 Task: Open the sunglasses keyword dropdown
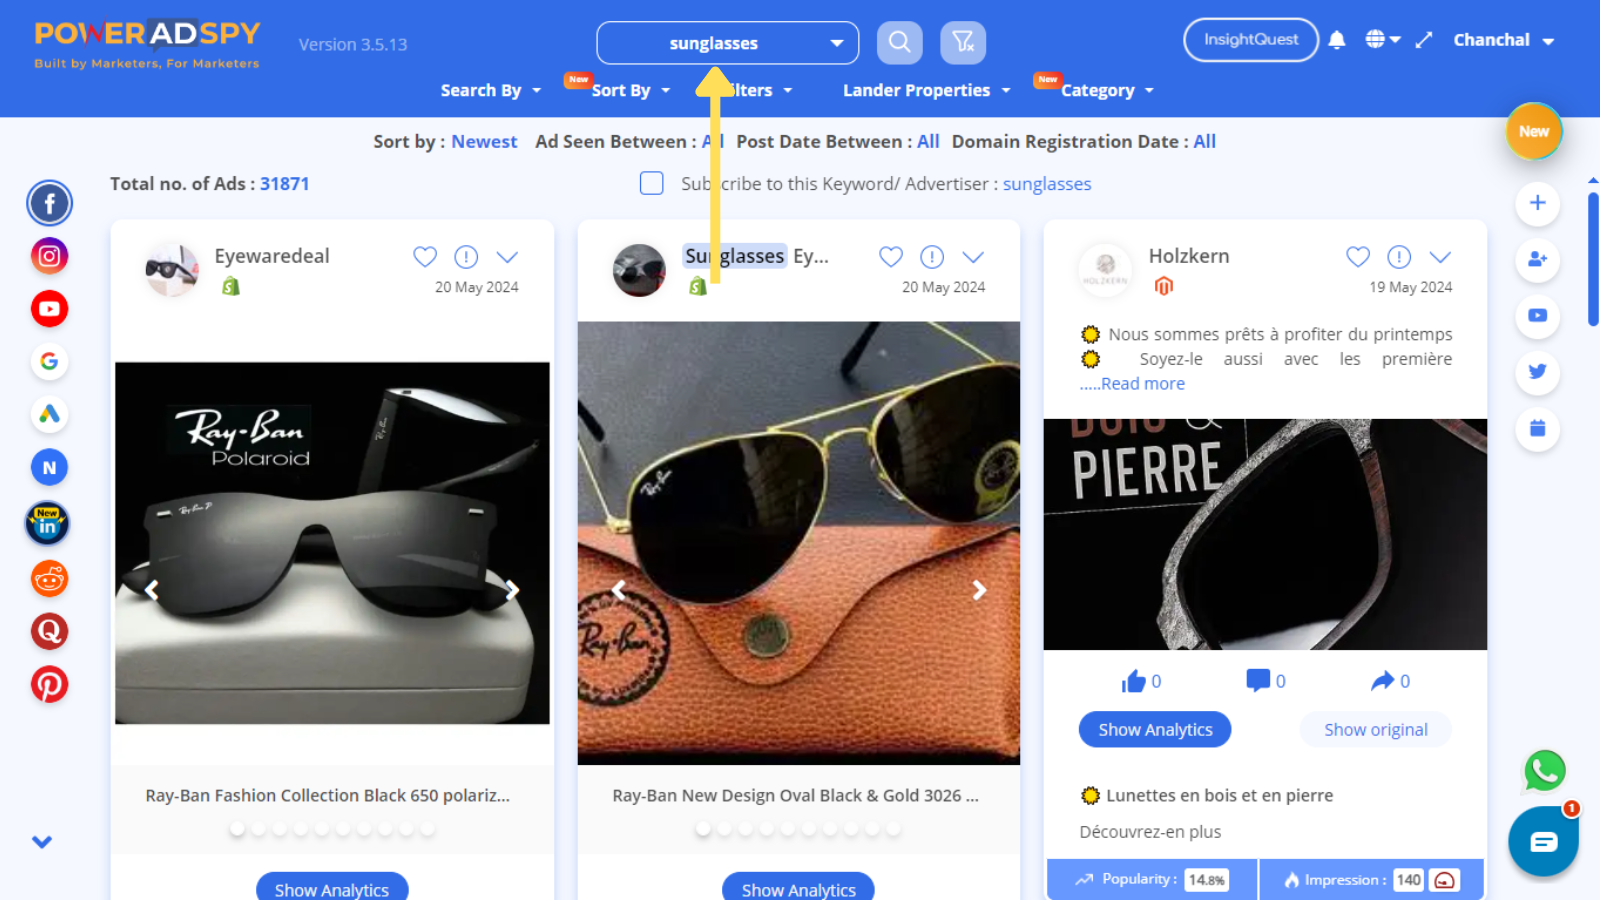[x=728, y=43]
